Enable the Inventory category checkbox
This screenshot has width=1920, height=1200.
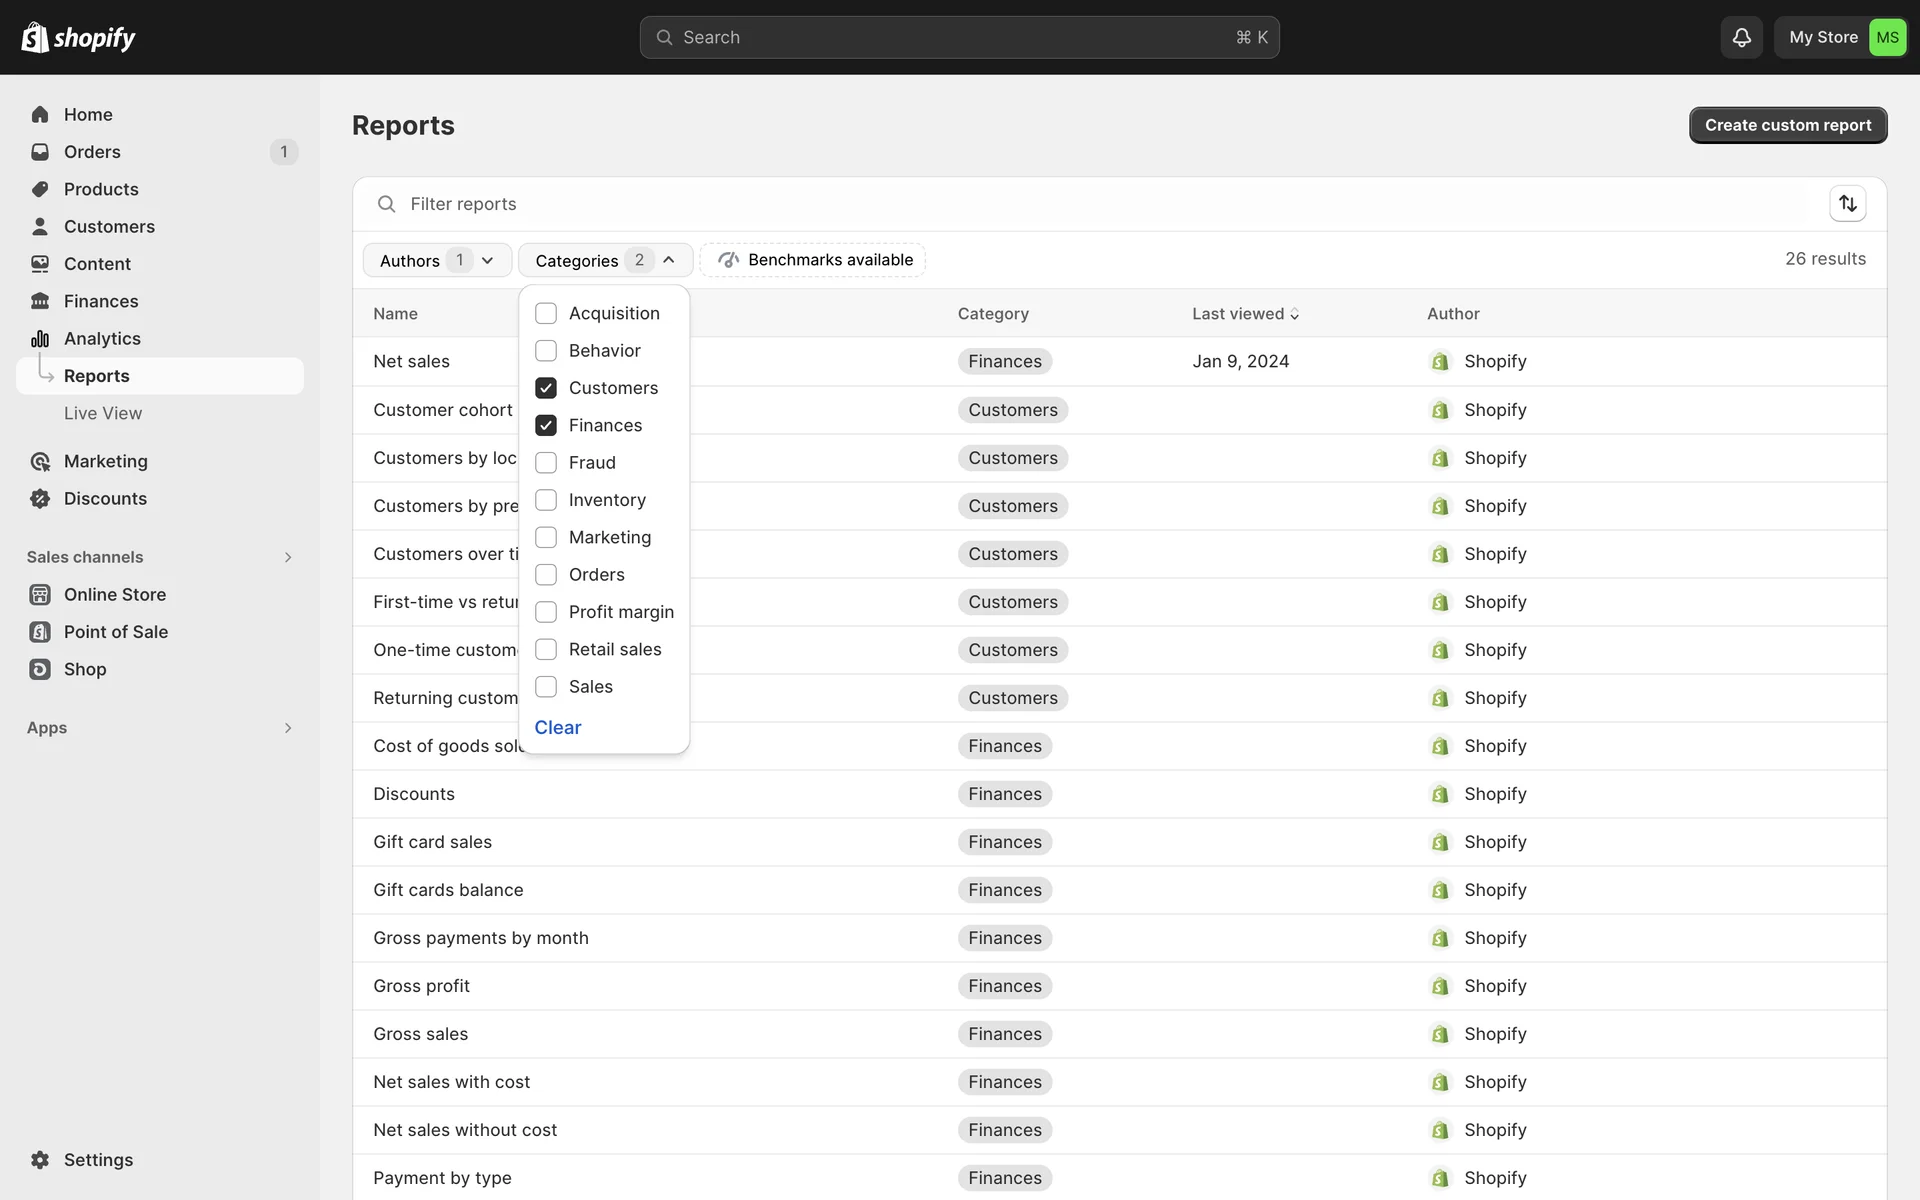pyautogui.click(x=546, y=500)
